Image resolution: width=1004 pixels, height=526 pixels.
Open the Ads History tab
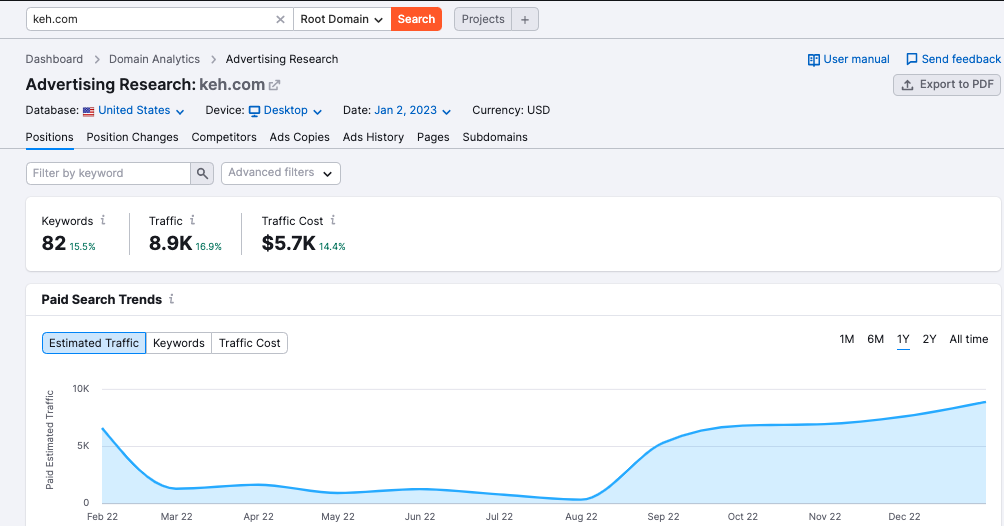pyautogui.click(x=373, y=137)
